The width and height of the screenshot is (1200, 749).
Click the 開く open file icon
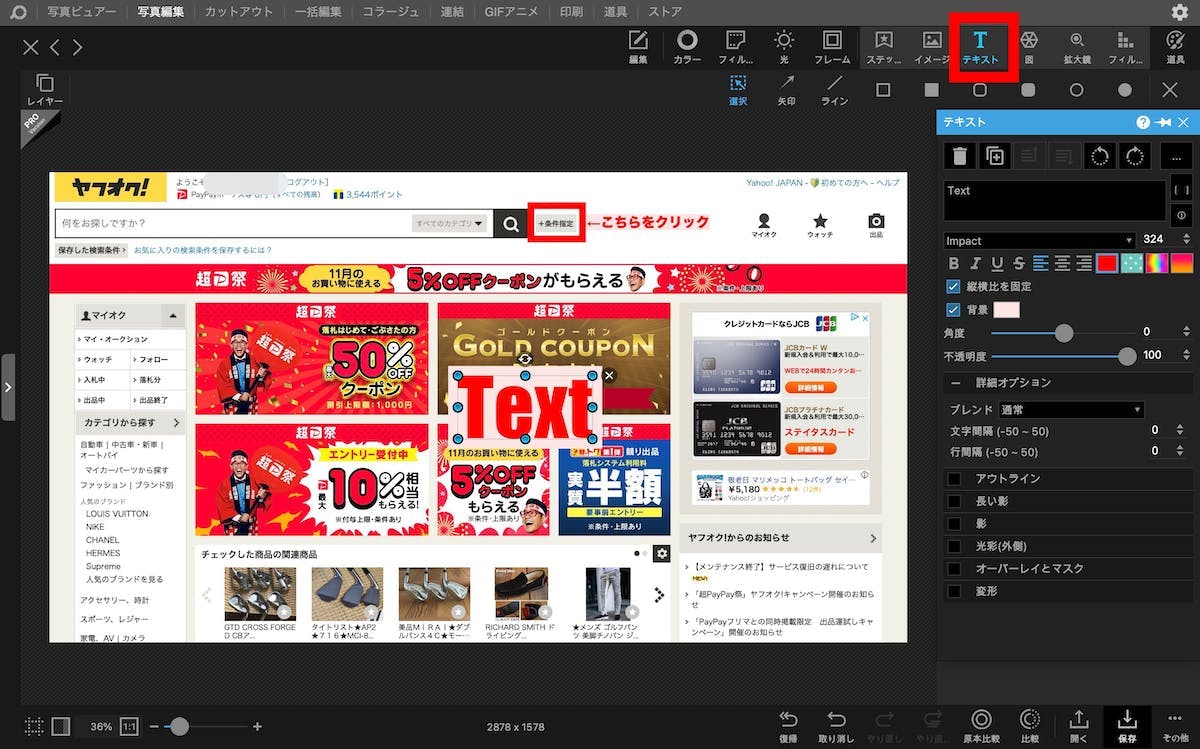click(x=1079, y=726)
